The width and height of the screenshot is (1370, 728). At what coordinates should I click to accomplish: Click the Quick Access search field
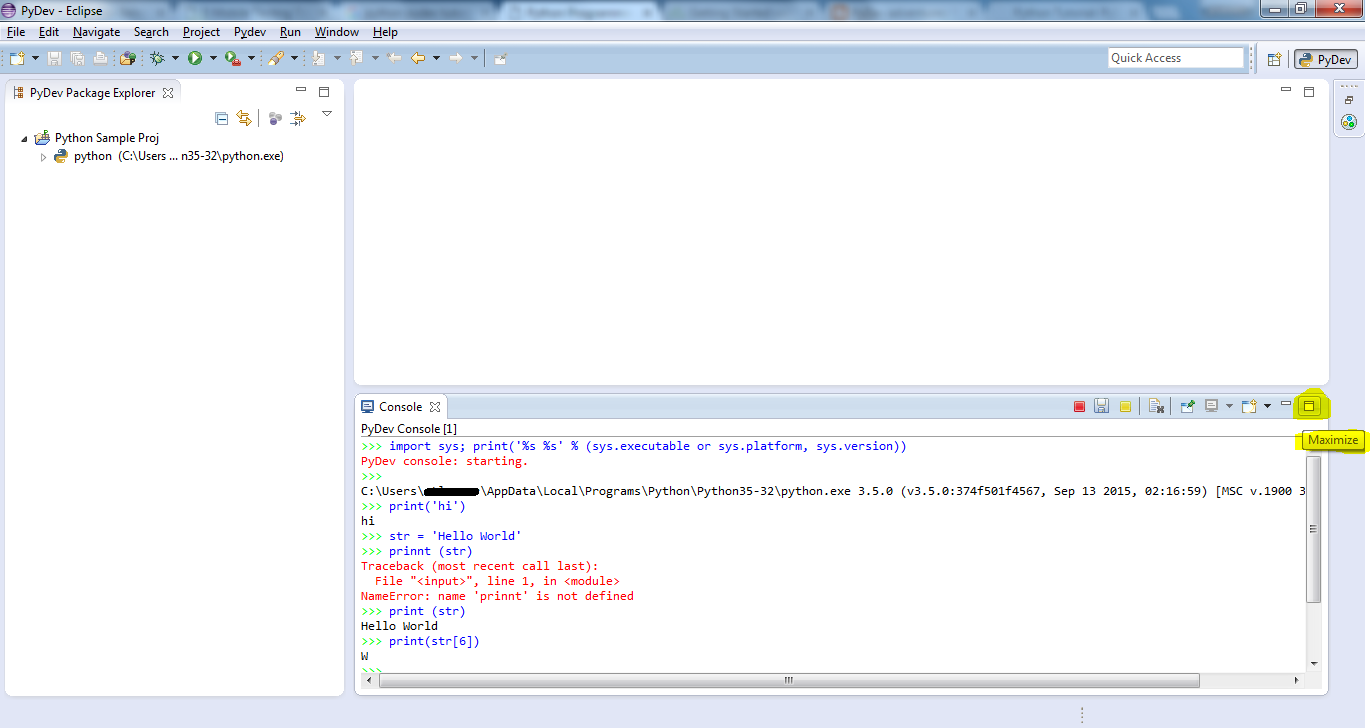pyautogui.click(x=1176, y=58)
